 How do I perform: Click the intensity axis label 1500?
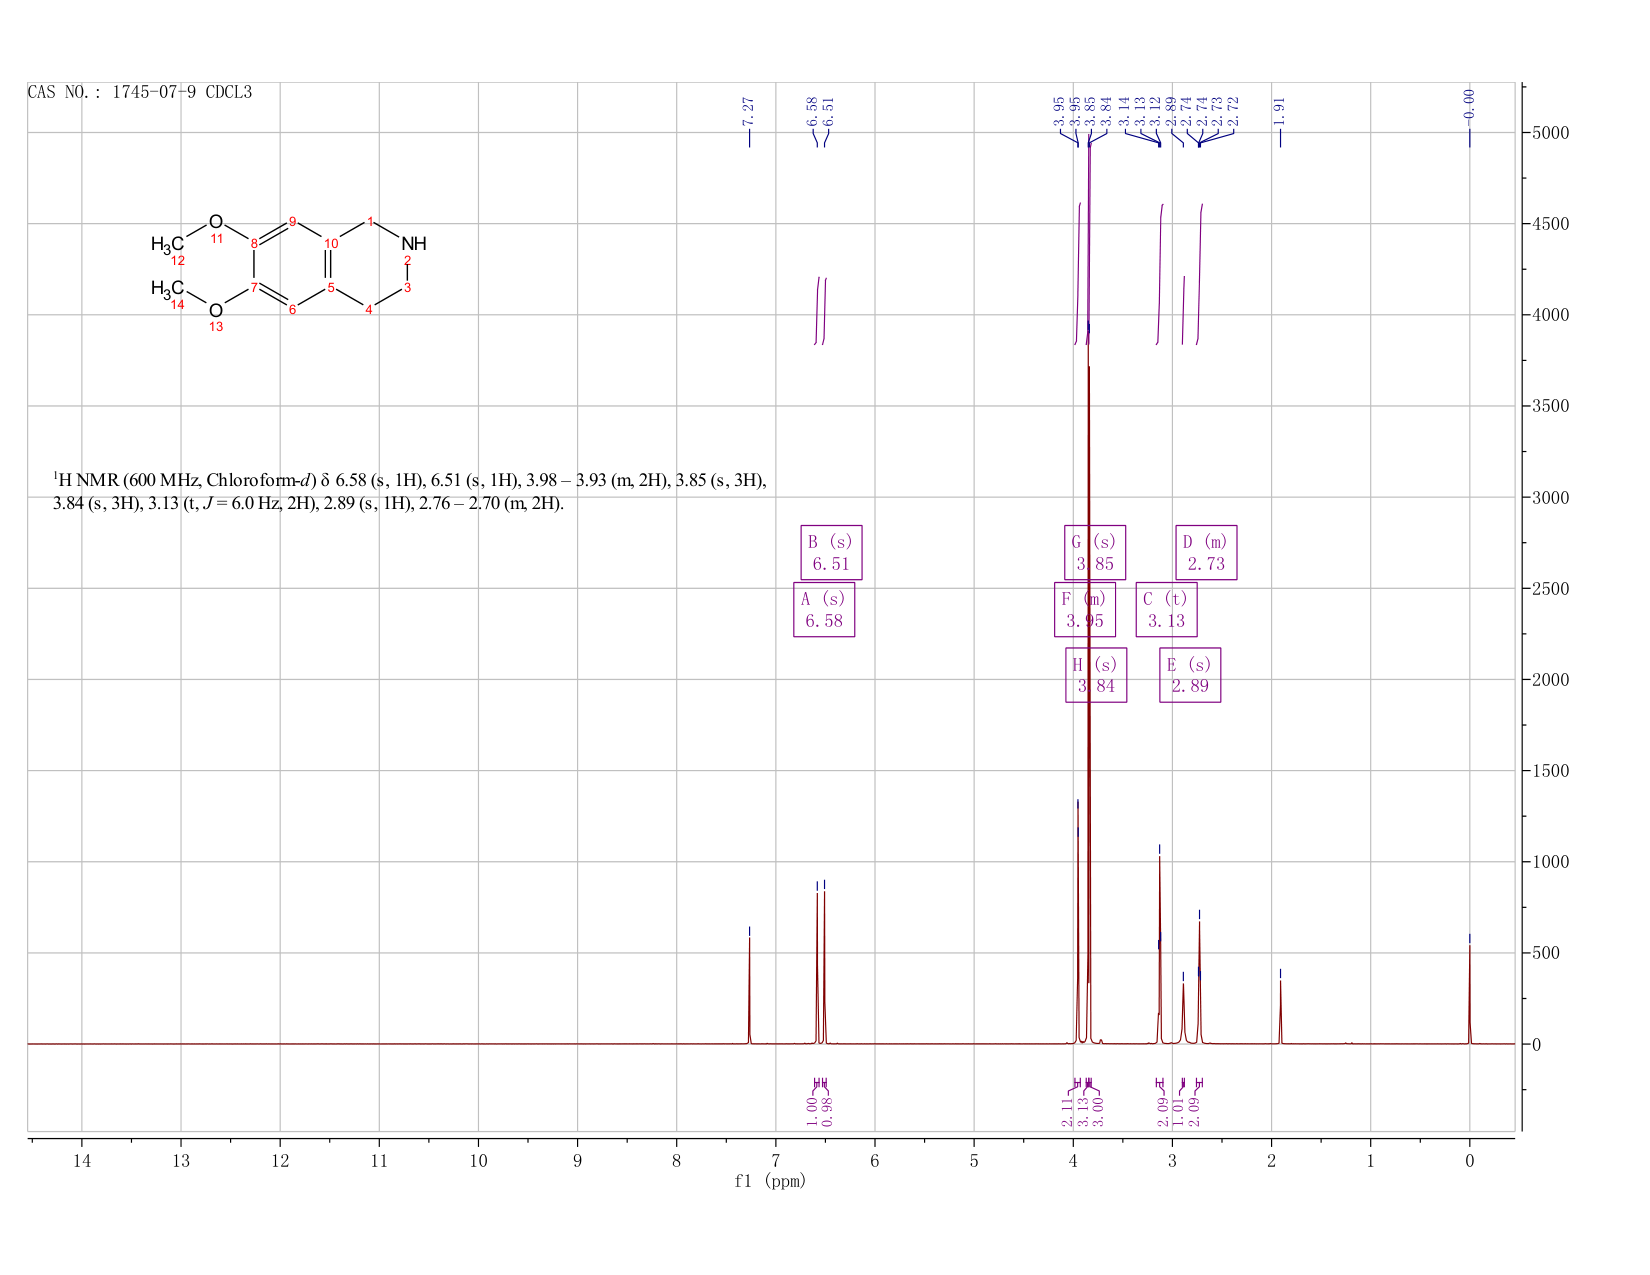[x=1550, y=771]
